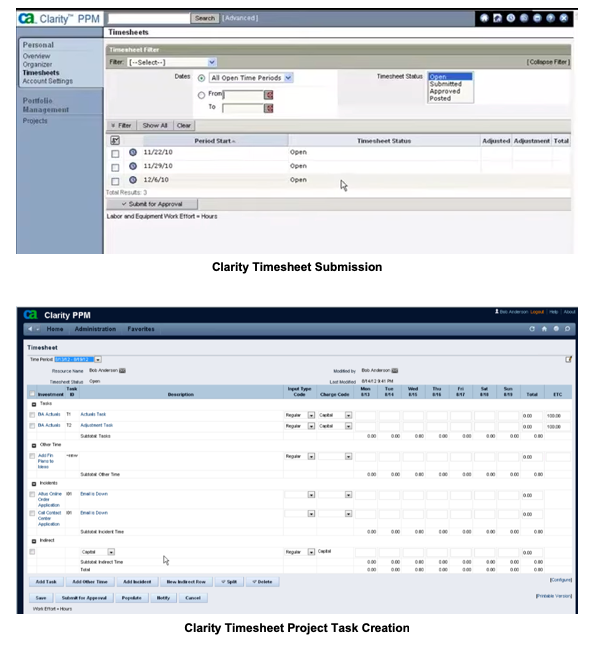
Task: Check the box for period 11/29/10
Action: pos(115,168)
